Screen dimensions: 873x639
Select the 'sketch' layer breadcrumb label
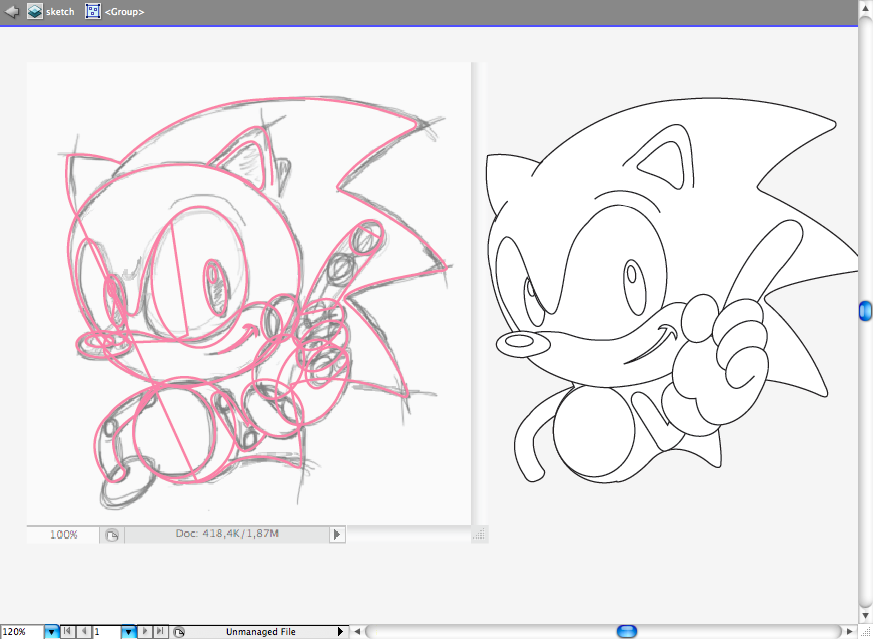[60, 12]
